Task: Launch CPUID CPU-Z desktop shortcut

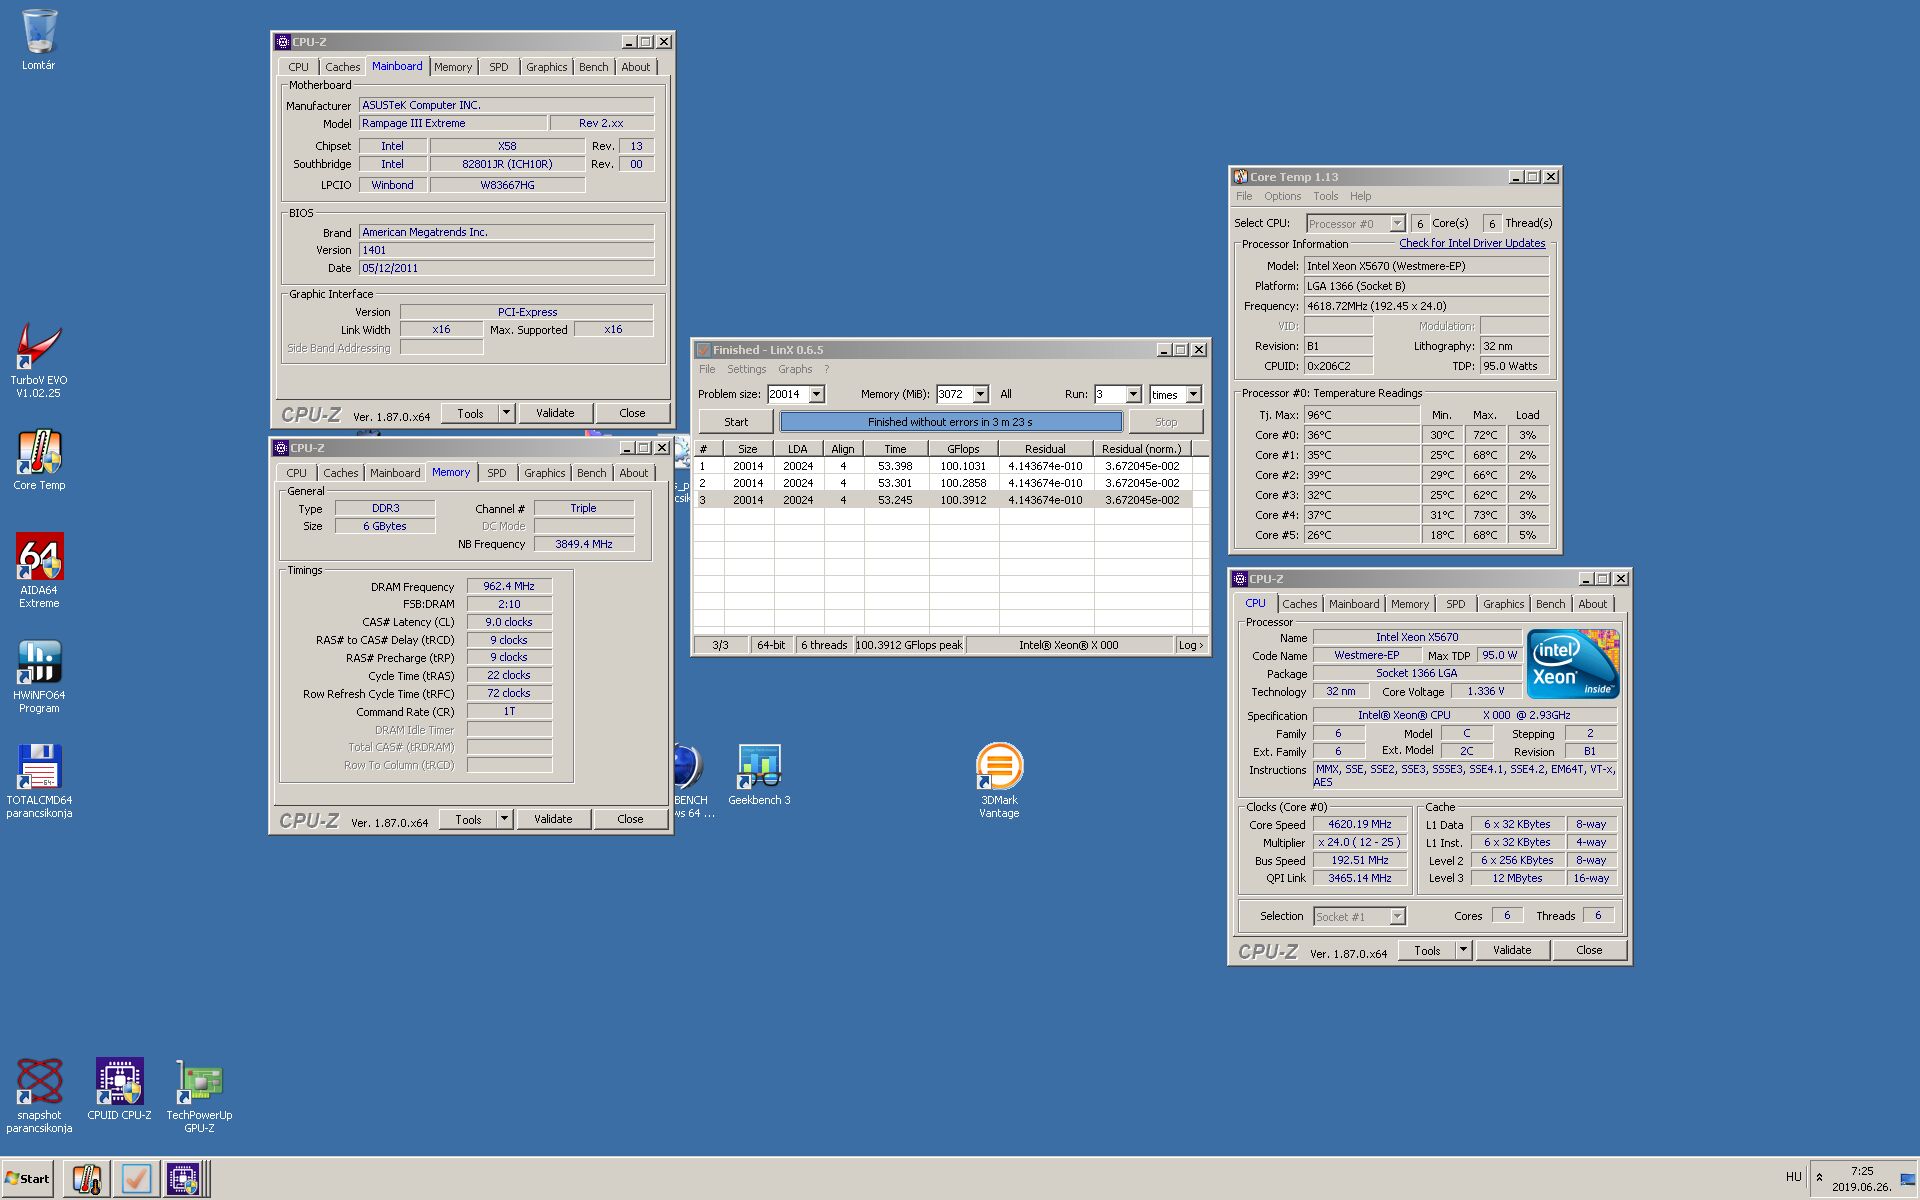Action: coord(119,1090)
